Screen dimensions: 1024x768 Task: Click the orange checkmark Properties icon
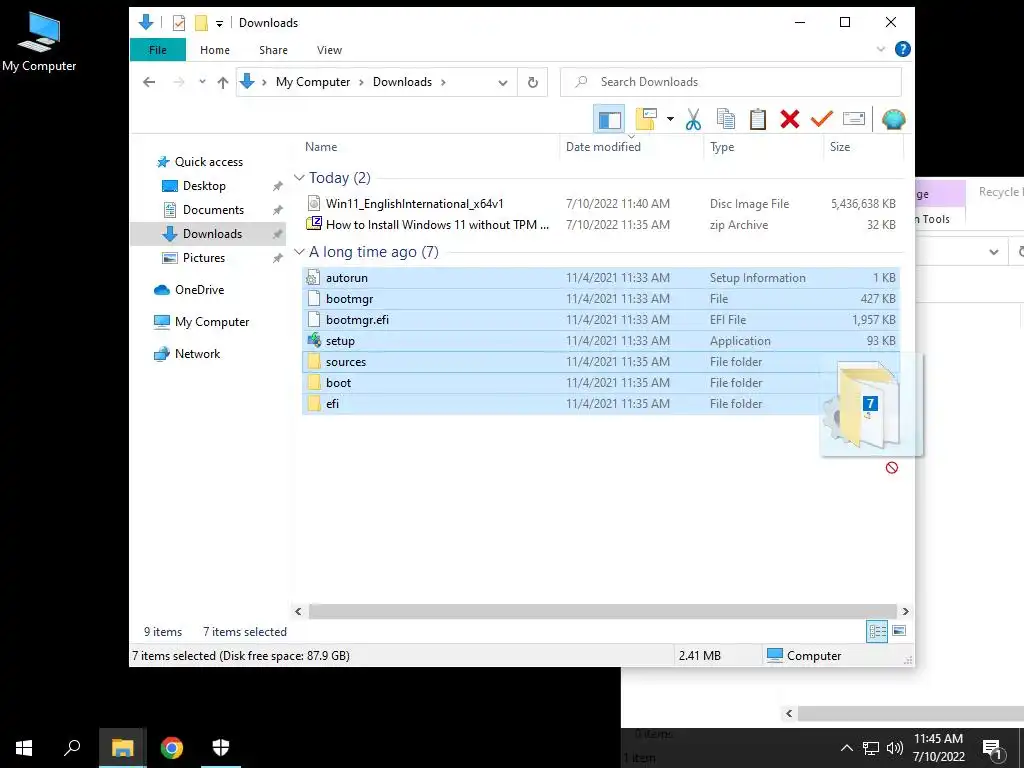click(822, 120)
